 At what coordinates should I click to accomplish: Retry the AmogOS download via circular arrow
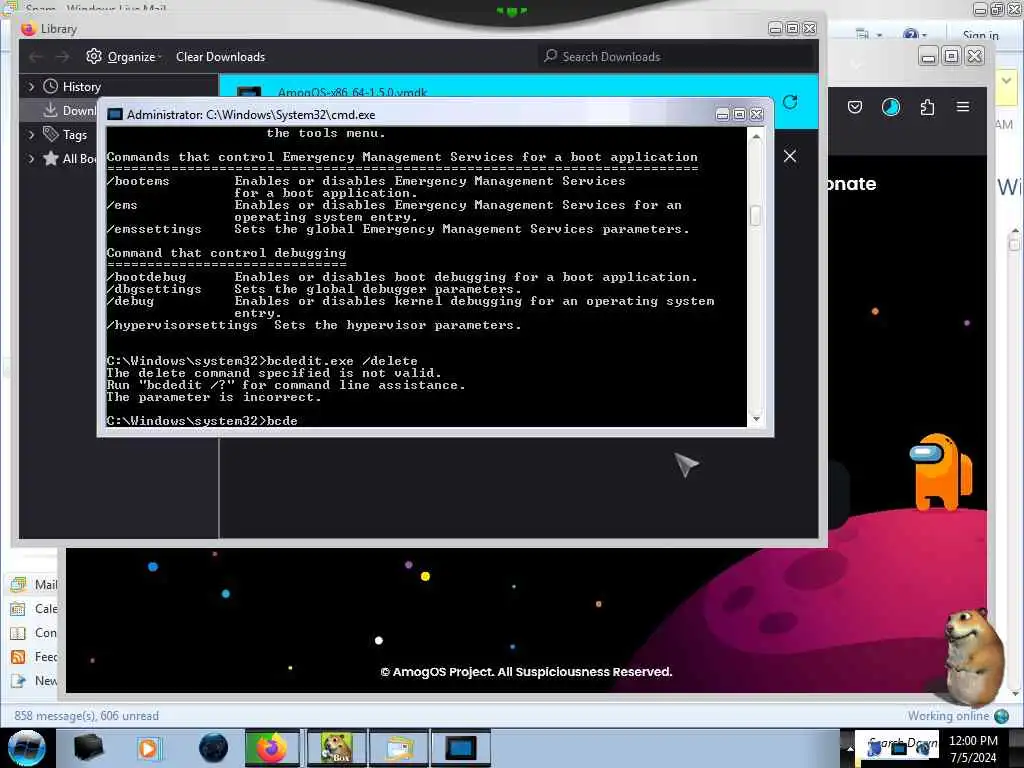click(790, 103)
